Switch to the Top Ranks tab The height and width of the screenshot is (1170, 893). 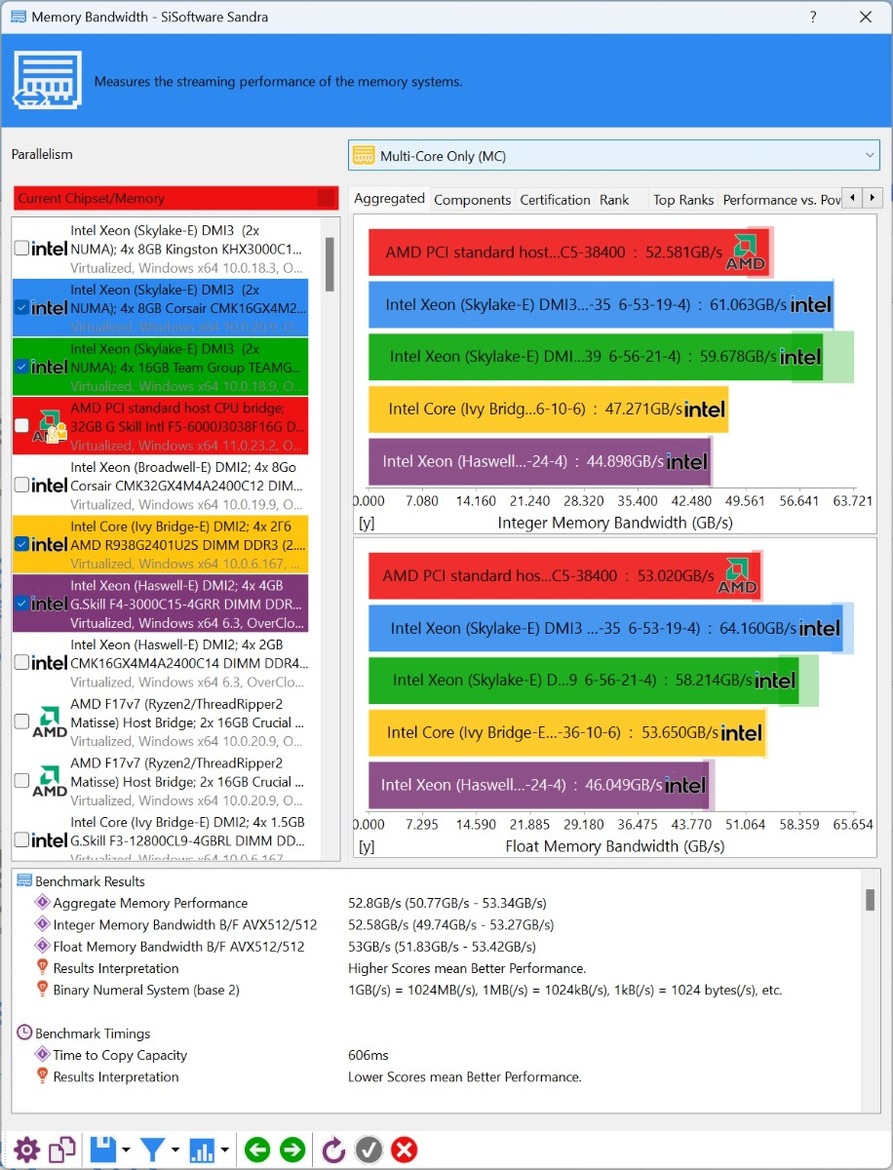point(683,199)
